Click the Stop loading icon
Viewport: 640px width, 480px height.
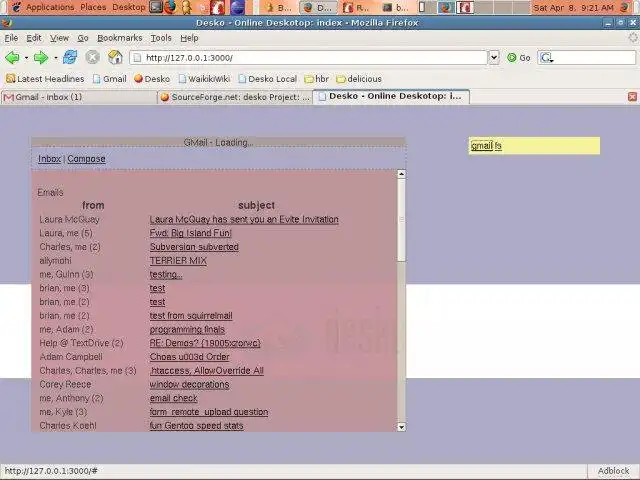click(x=93, y=57)
